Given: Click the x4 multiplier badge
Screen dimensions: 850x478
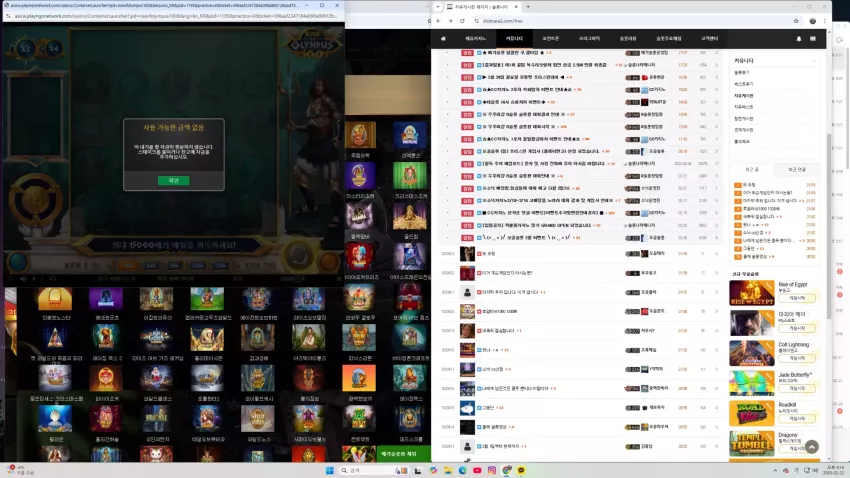Looking at the screenshot, I should tap(53, 48).
